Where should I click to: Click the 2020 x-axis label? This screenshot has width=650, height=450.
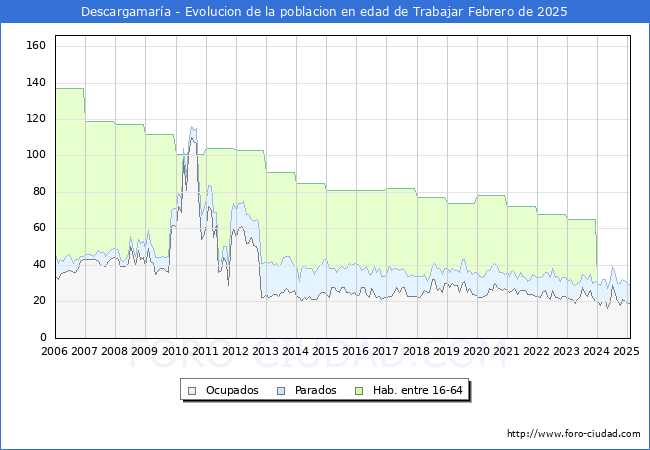click(x=476, y=351)
